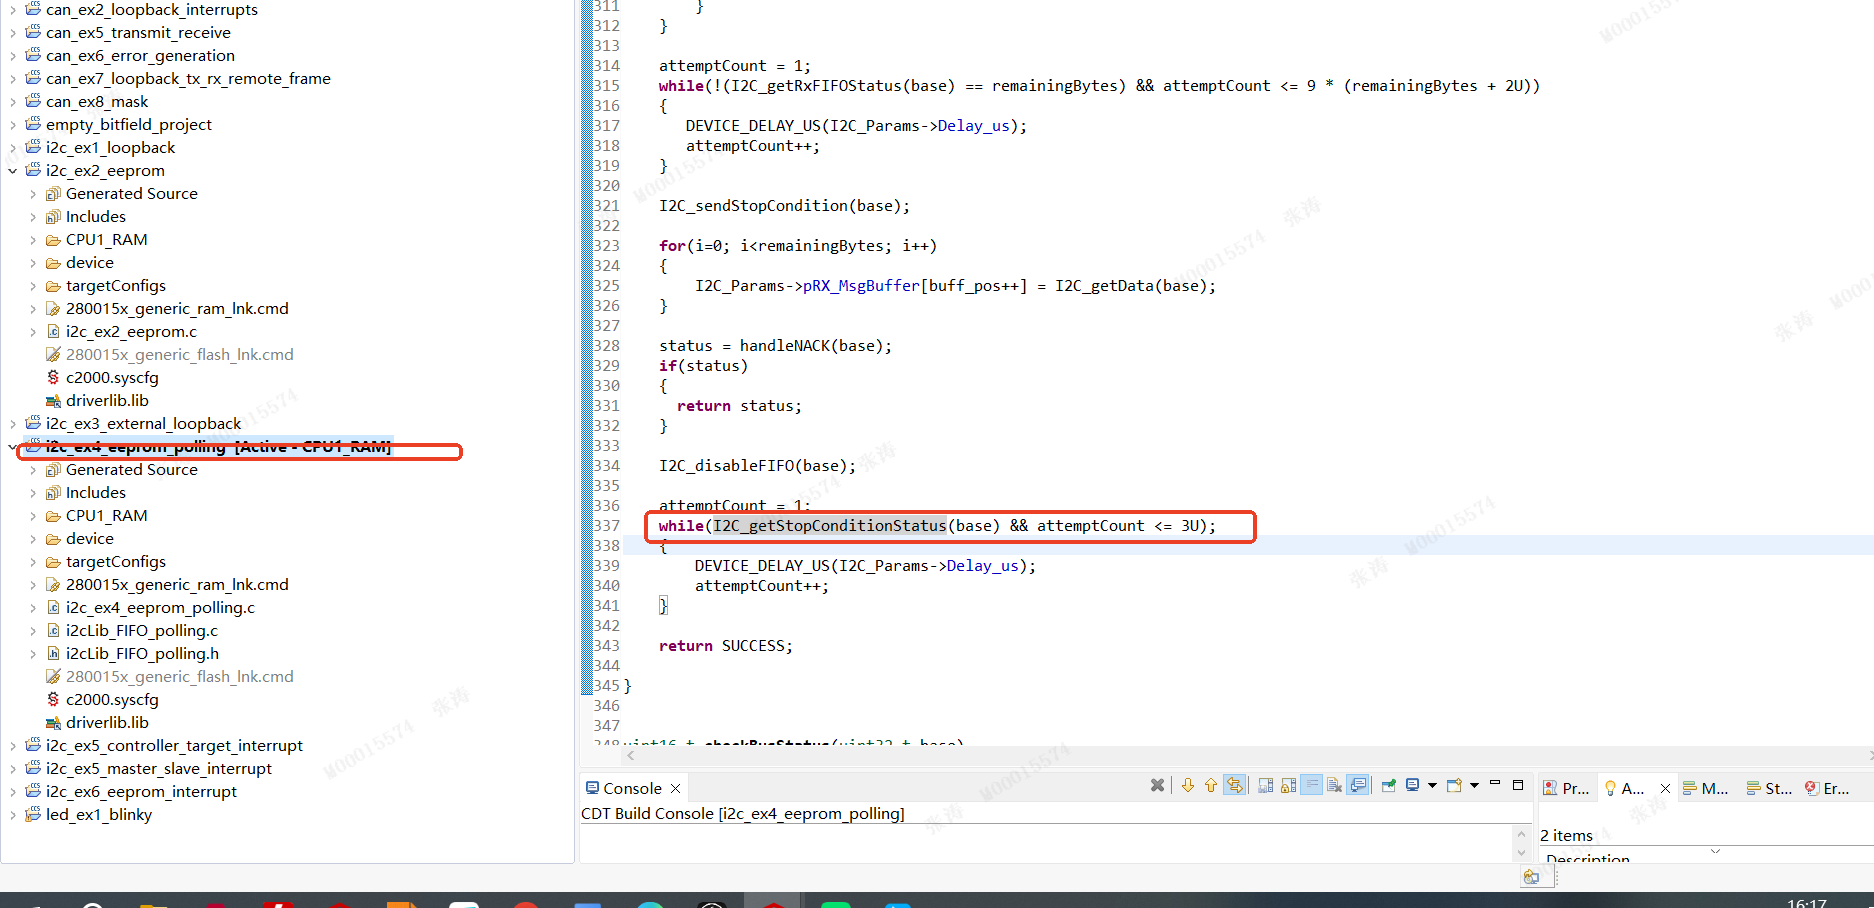The width and height of the screenshot is (1874, 908).
Task: Click the console previous error up arrow
Action: [x=1211, y=785]
